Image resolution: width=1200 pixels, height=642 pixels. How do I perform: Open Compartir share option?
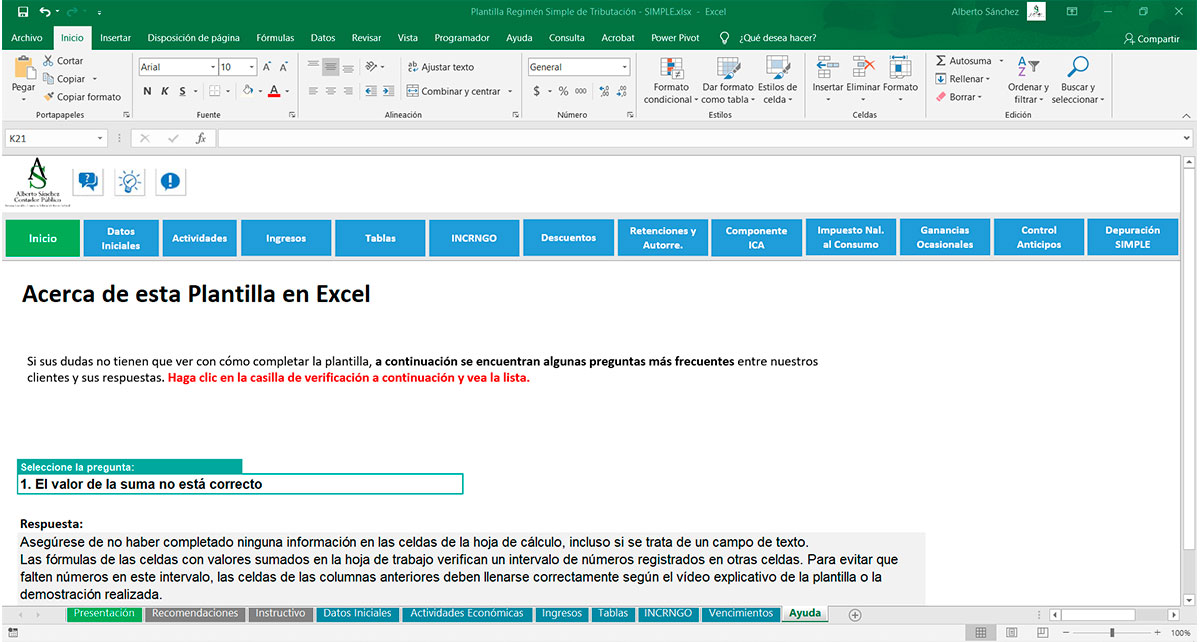click(1152, 38)
